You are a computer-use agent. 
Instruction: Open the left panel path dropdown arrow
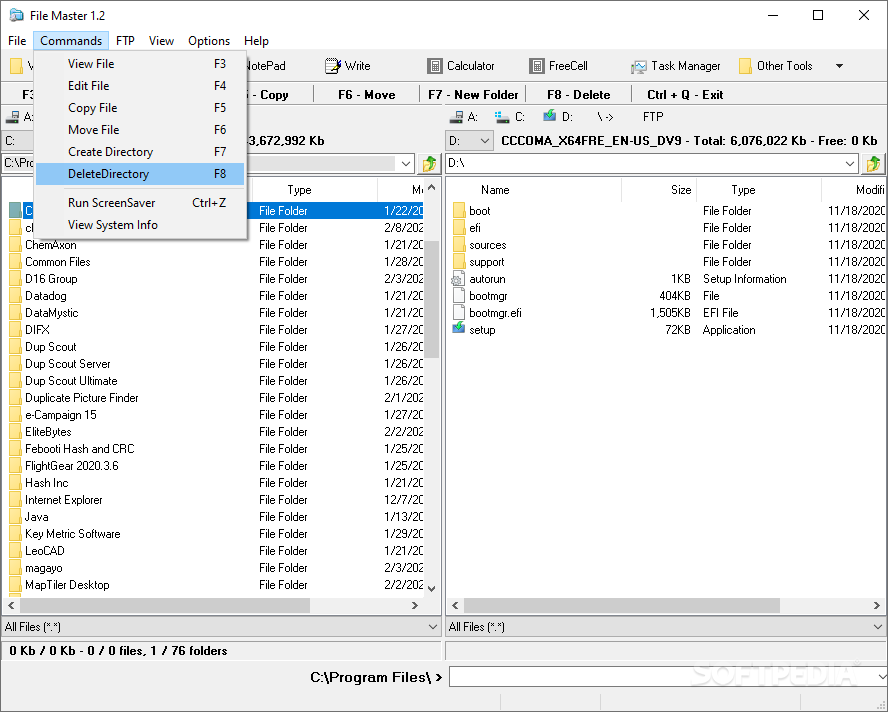point(405,164)
